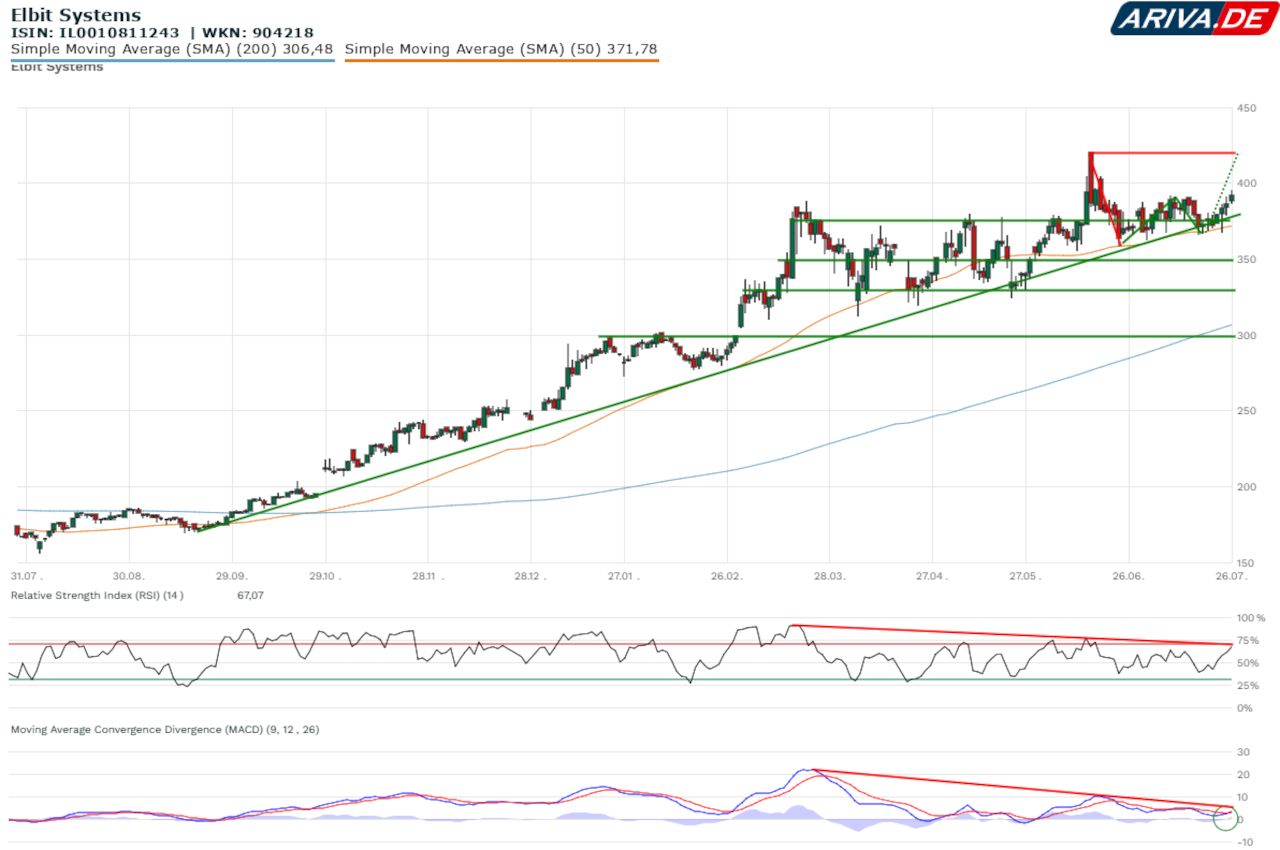1280x850 pixels.
Task: Click RSI axis label 100 %
Action: tap(1252, 619)
